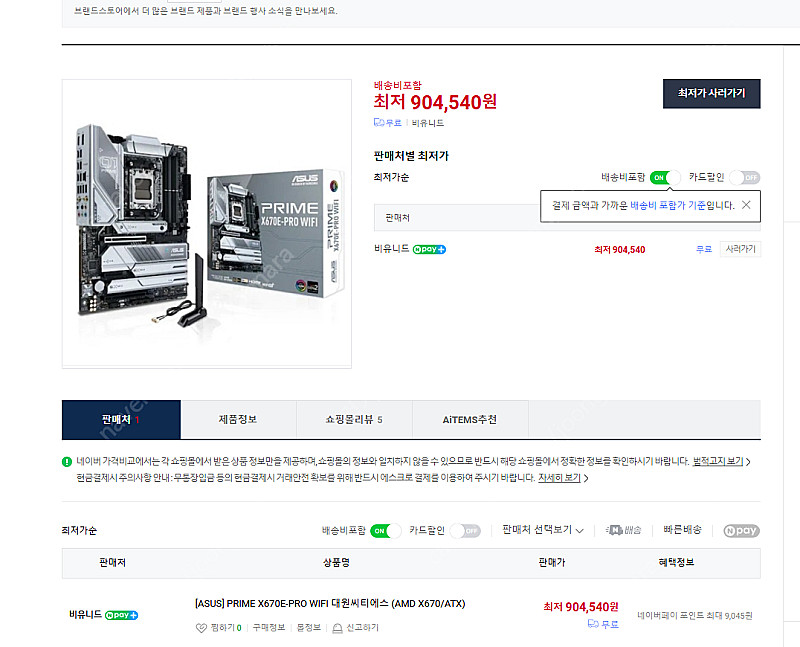Open the 구매정보 link

[x=269, y=627]
